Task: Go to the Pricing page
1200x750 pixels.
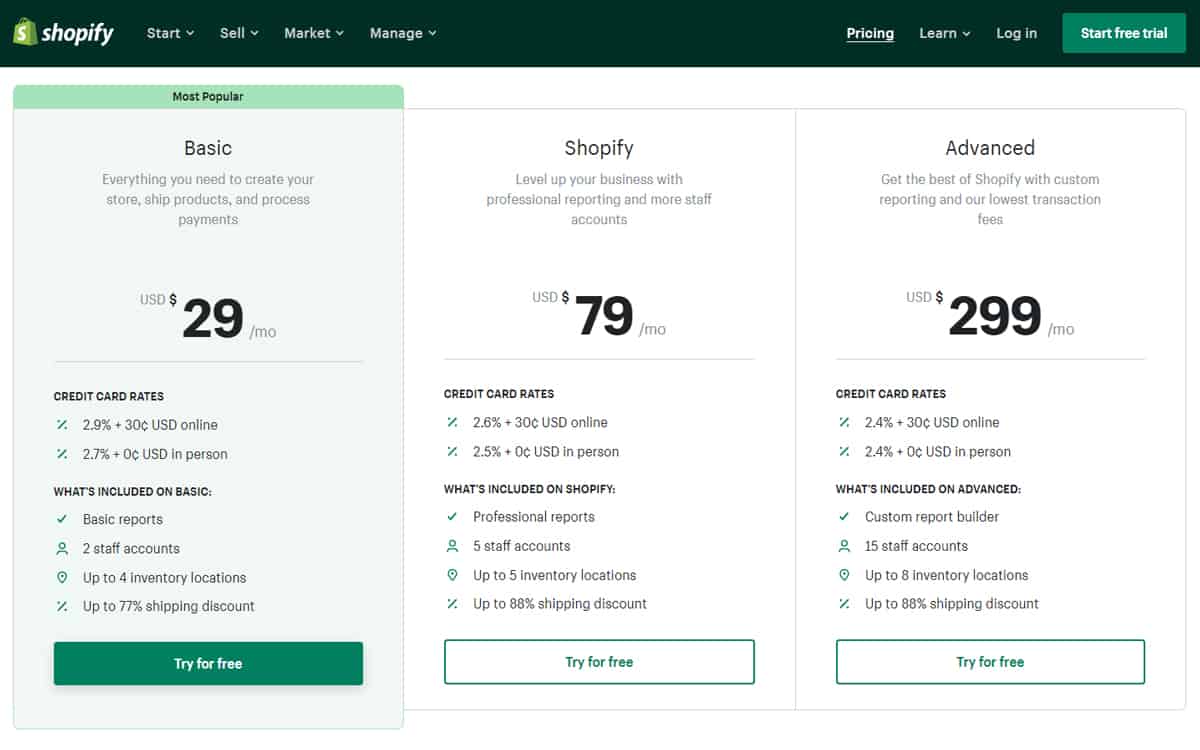Action: click(x=870, y=33)
